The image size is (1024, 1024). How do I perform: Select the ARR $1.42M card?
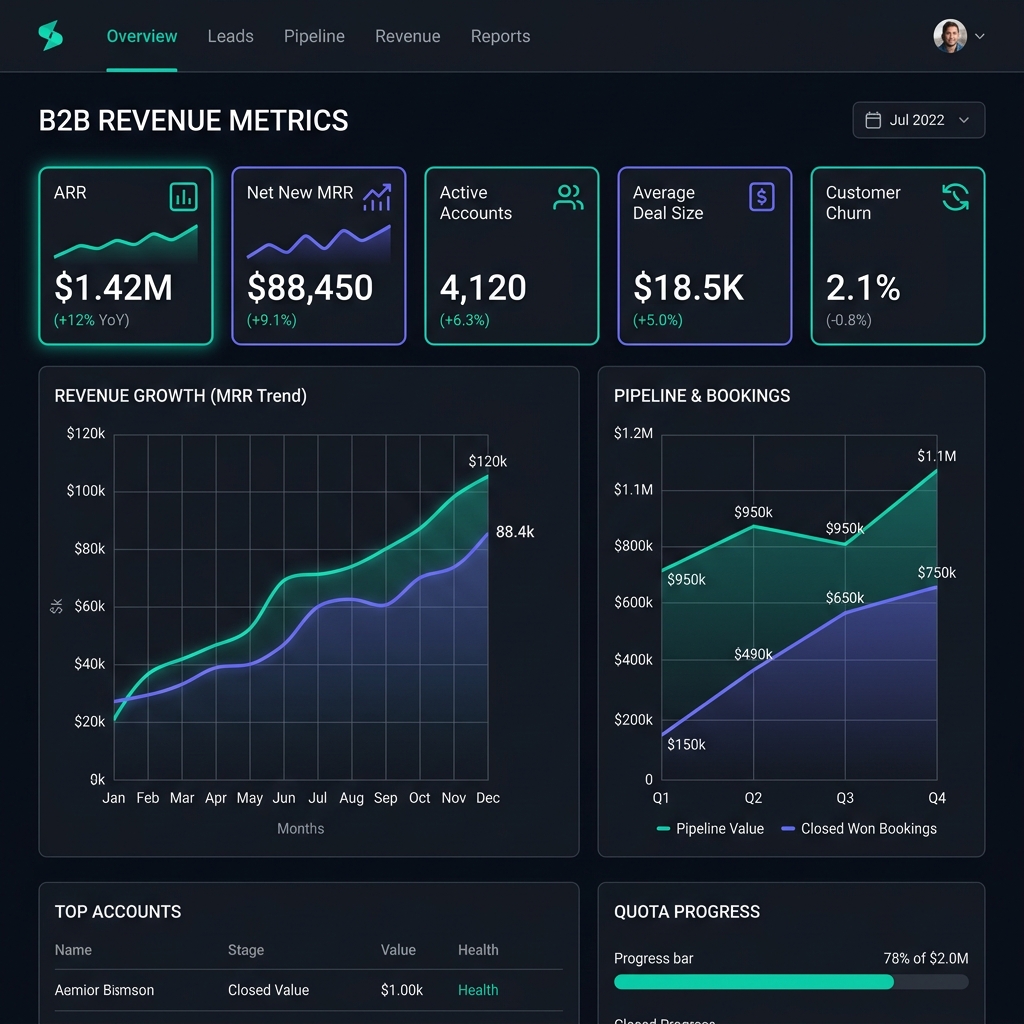pyautogui.click(x=126, y=256)
